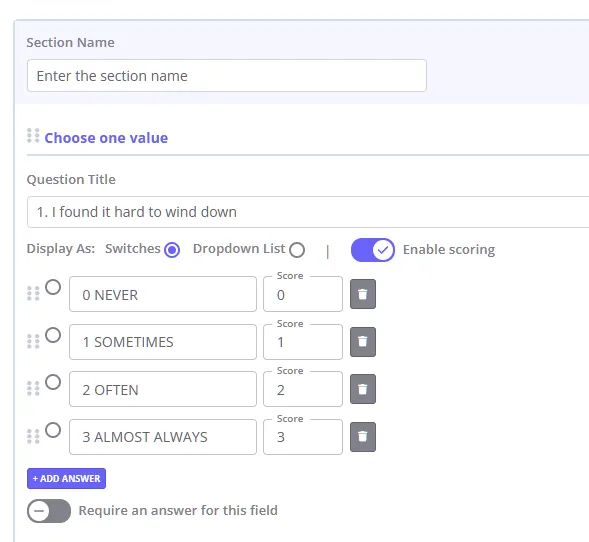This screenshot has height=542, width=589.
Task: Toggle 'Require an answer for this field'
Action: 49,511
